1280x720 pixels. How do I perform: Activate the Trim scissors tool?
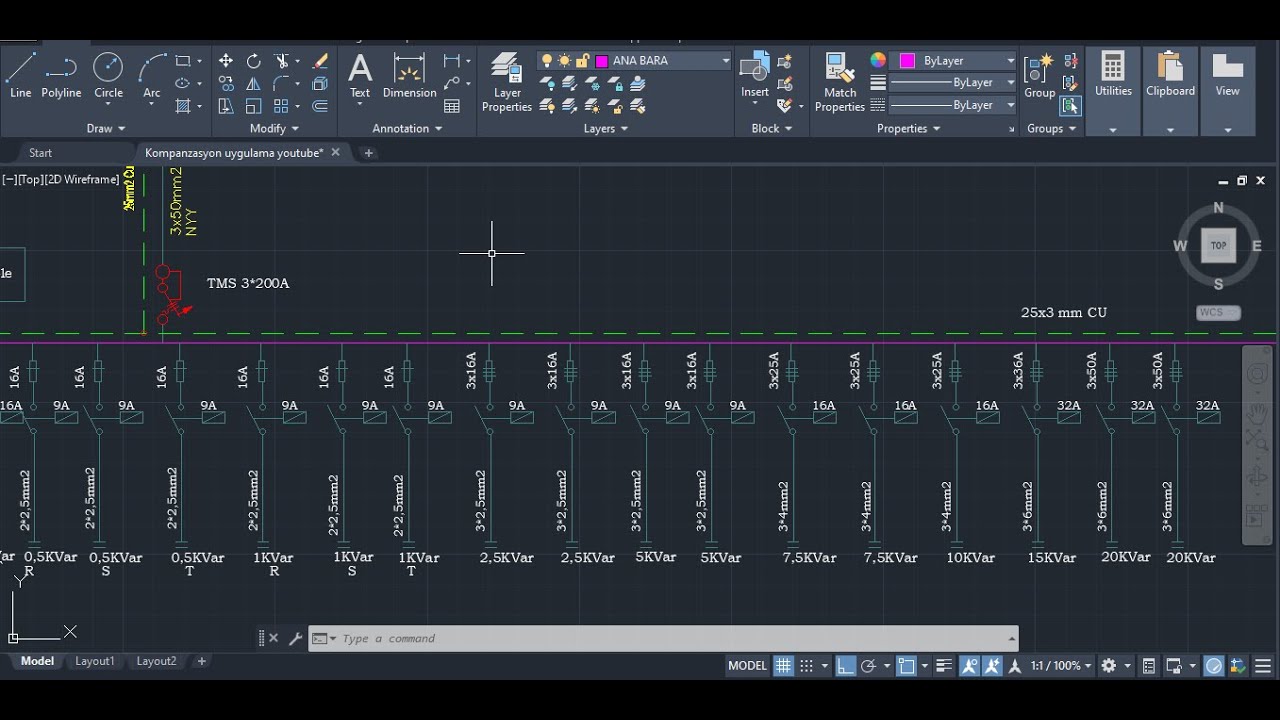282,61
